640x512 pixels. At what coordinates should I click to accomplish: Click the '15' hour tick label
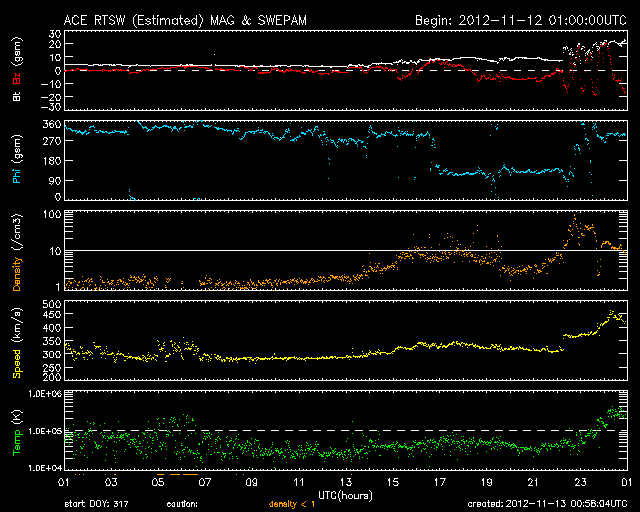393,482
